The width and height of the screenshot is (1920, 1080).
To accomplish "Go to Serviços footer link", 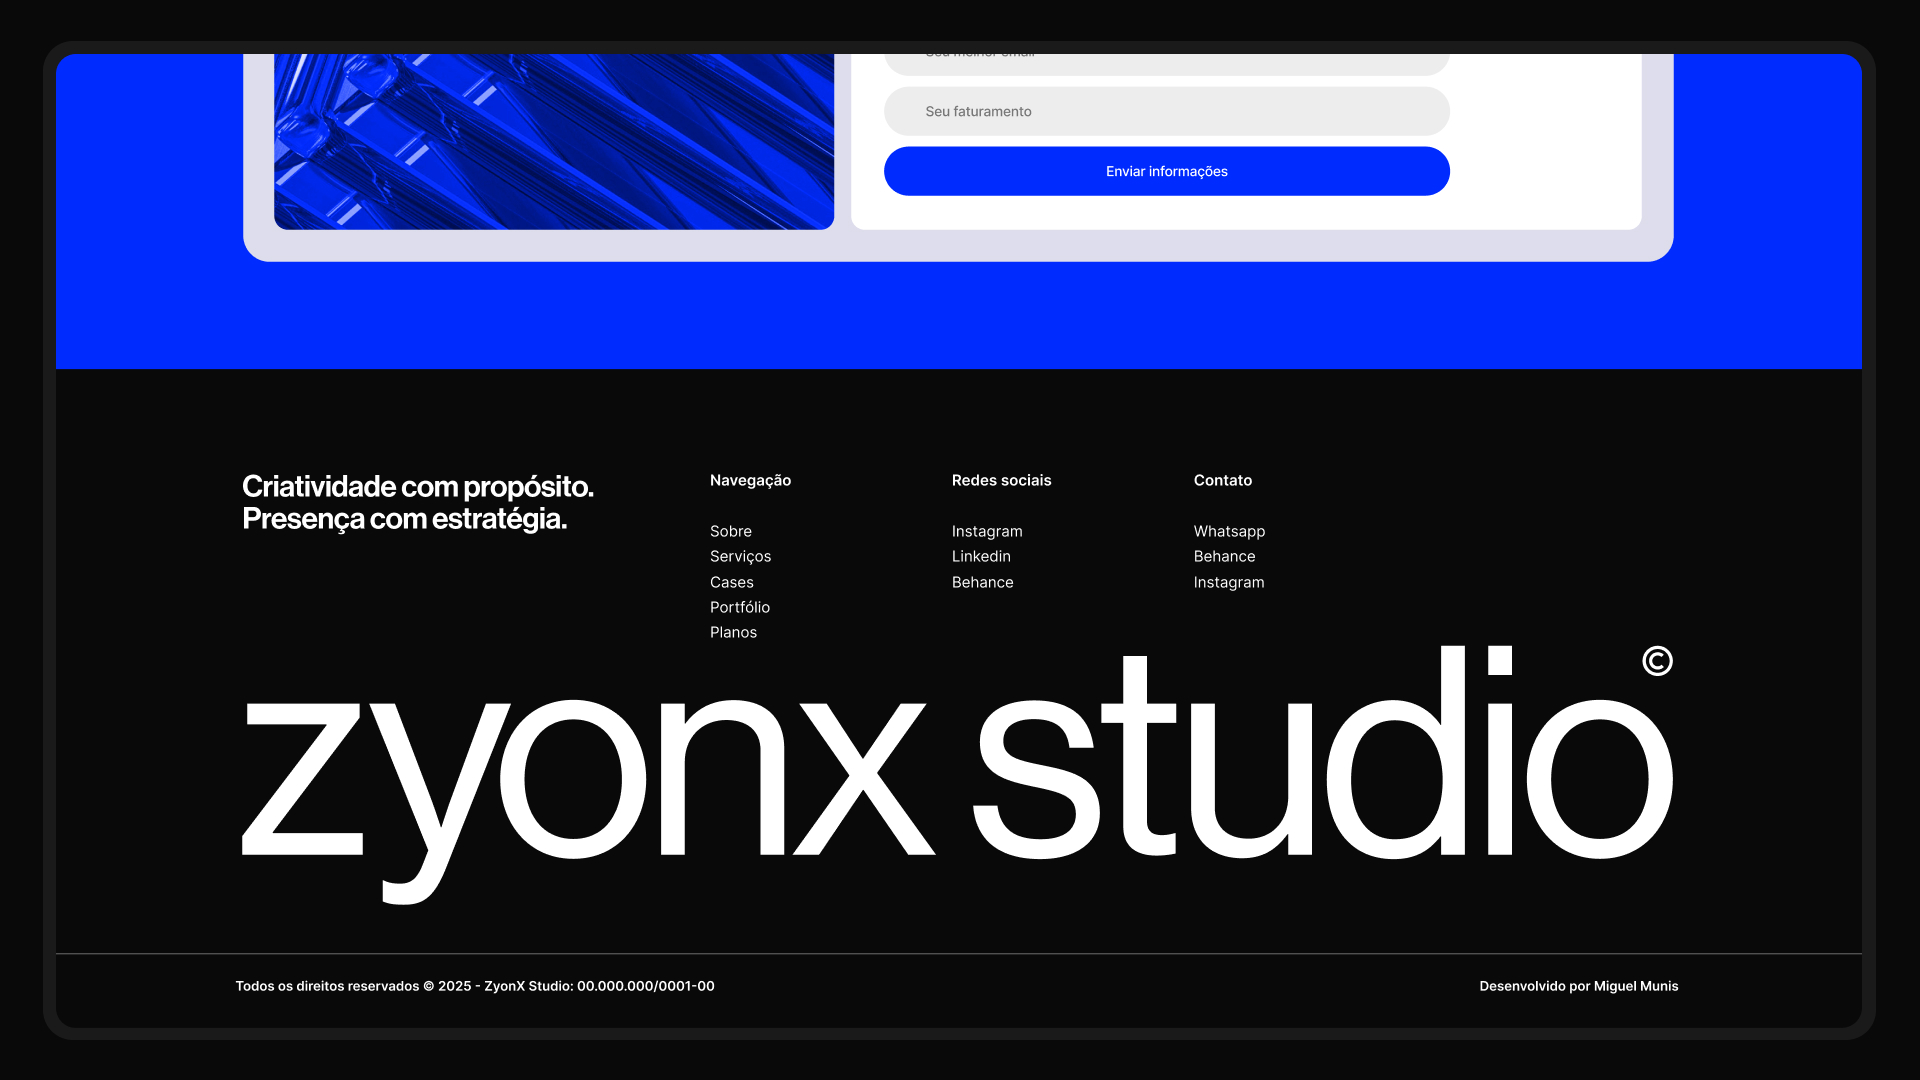I will 740,556.
